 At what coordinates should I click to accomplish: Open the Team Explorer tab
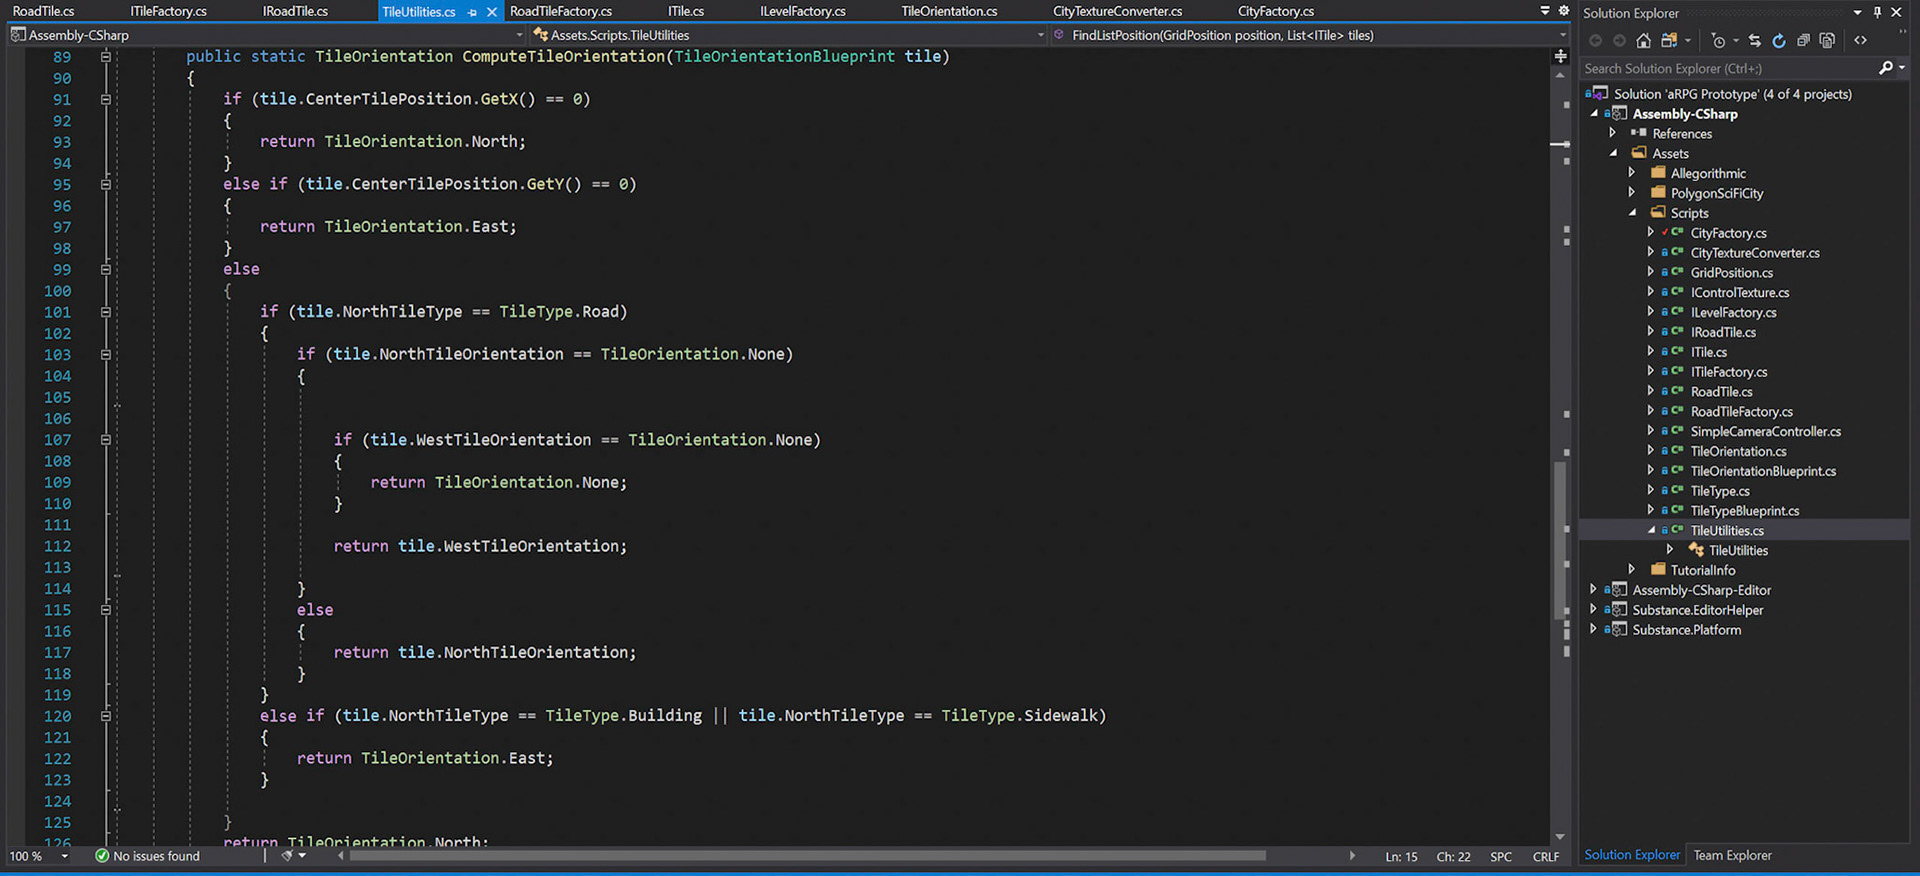(1732, 855)
